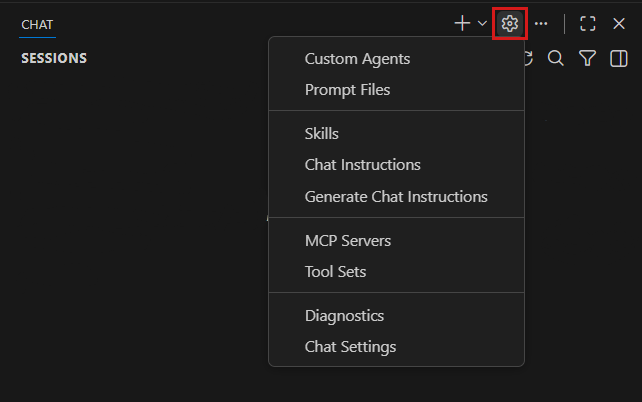Screen dimensions: 642x402
Task: Select Custom Agents from the menu
Action: (x=357, y=58)
